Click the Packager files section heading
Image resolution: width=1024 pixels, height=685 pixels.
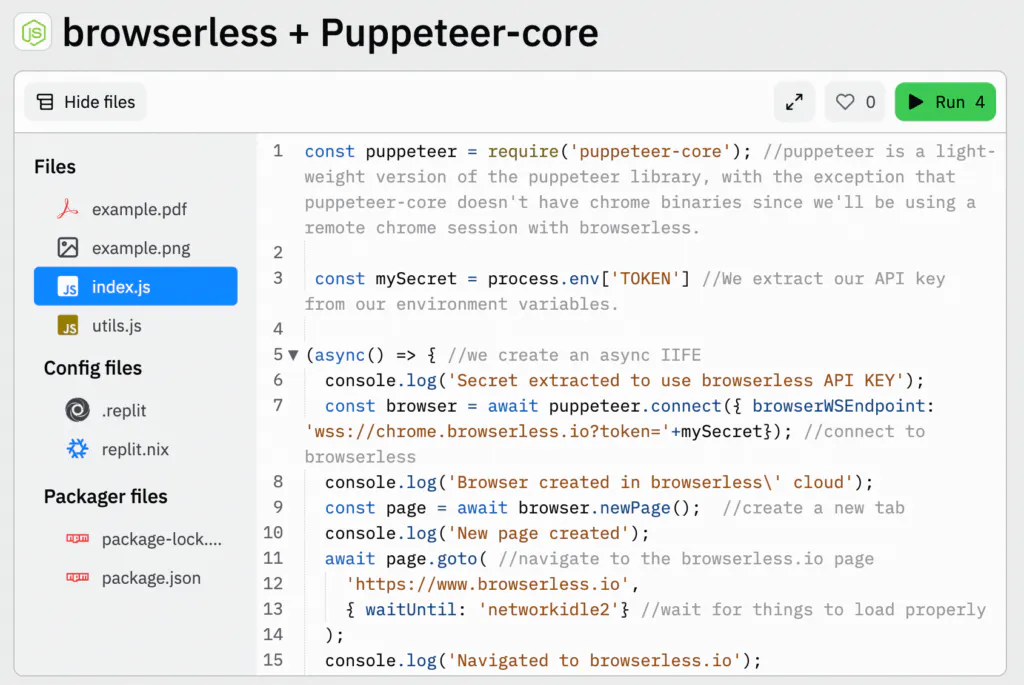tap(106, 497)
